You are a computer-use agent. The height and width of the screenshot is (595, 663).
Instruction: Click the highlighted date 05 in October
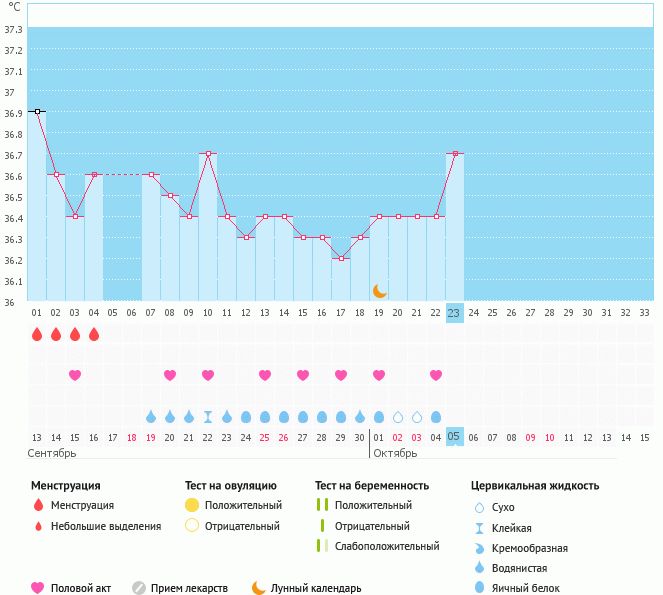click(455, 436)
